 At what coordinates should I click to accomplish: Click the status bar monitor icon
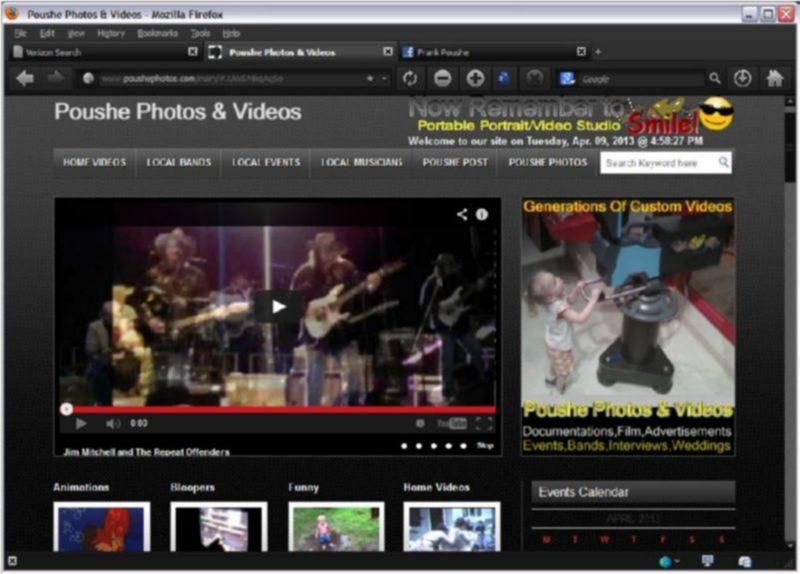(x=708, y=561)
